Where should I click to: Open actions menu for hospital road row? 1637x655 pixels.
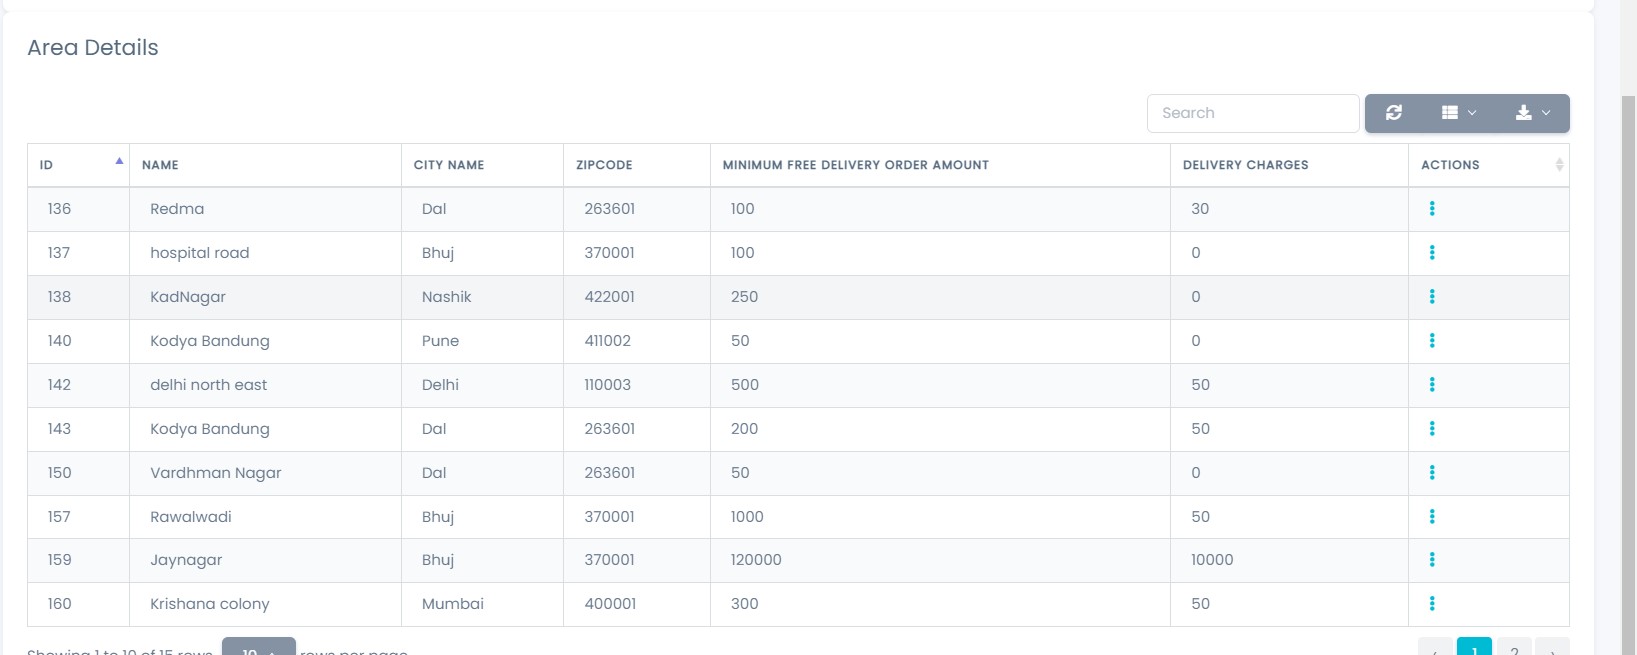tap(1432, 253)
